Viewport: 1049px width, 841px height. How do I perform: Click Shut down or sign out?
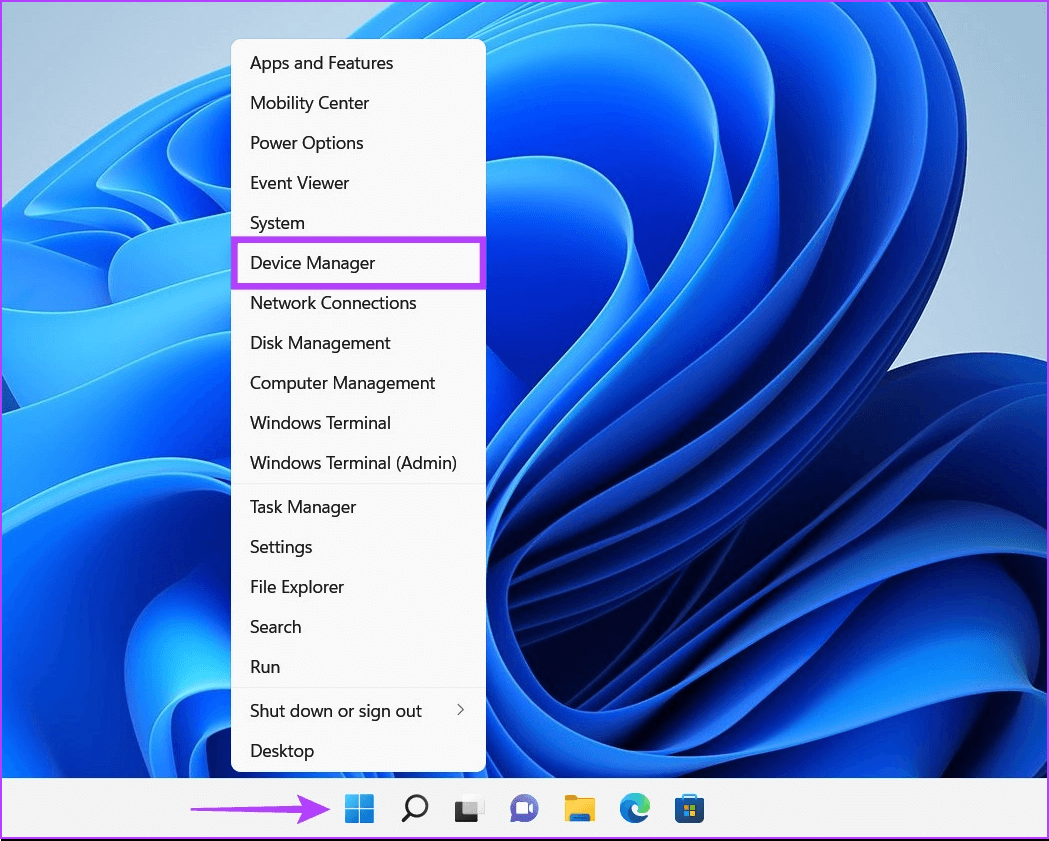[x=358, y=711]
